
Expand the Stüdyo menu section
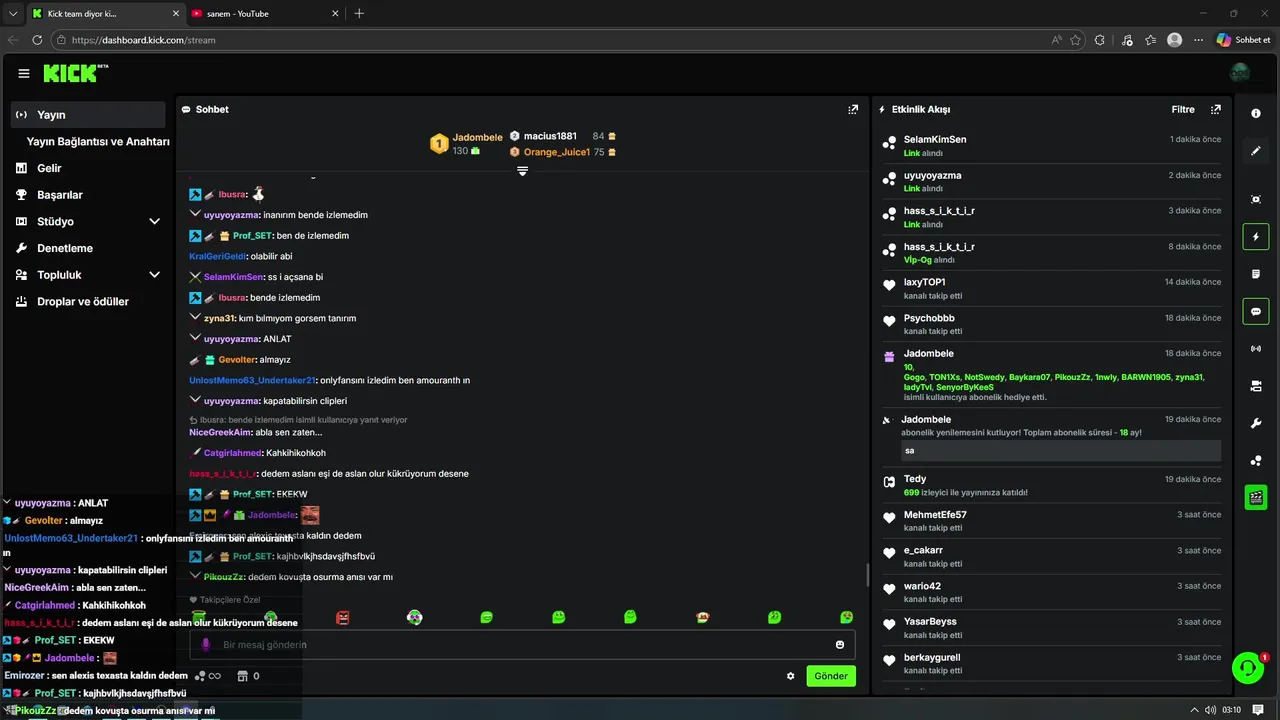[154, 222]
